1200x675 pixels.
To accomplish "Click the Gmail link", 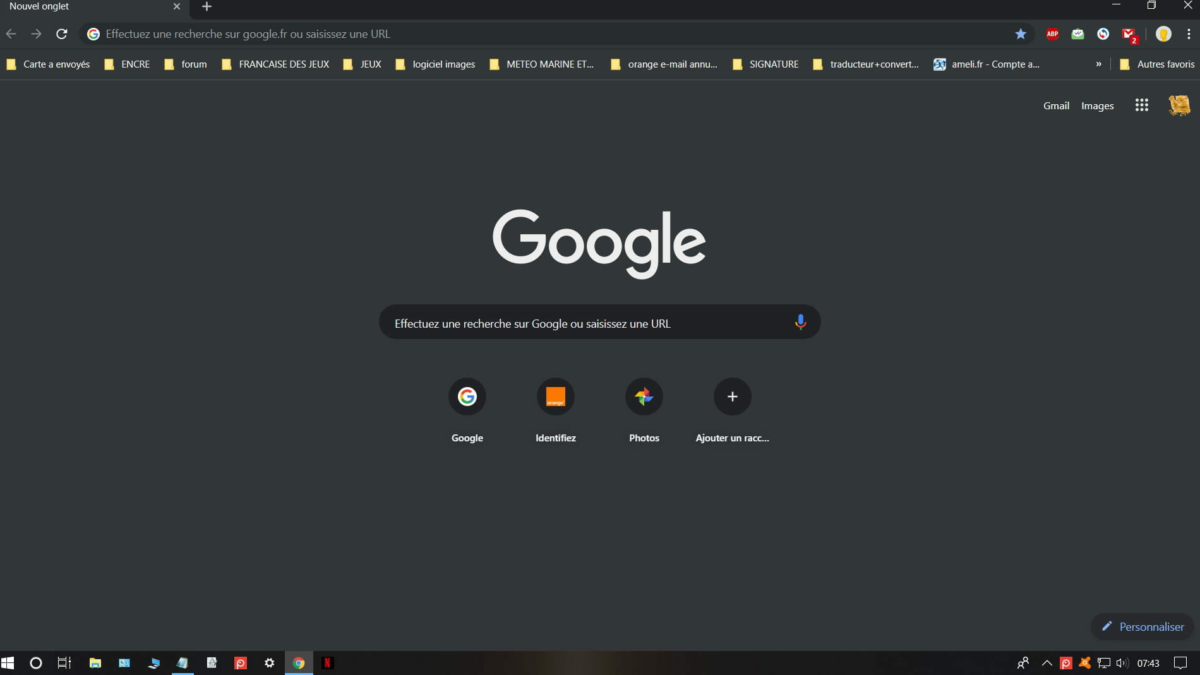I will (1056, 106).
